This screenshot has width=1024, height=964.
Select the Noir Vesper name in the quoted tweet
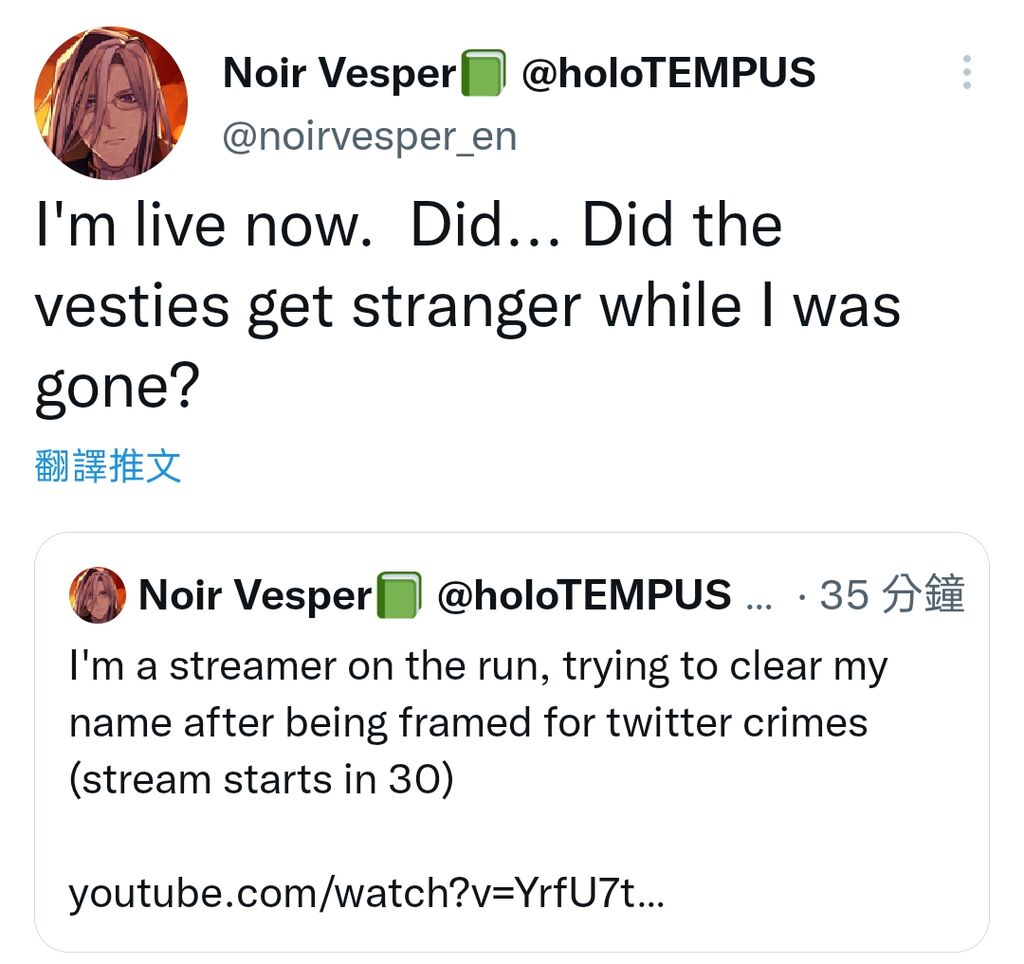point(254,597)
